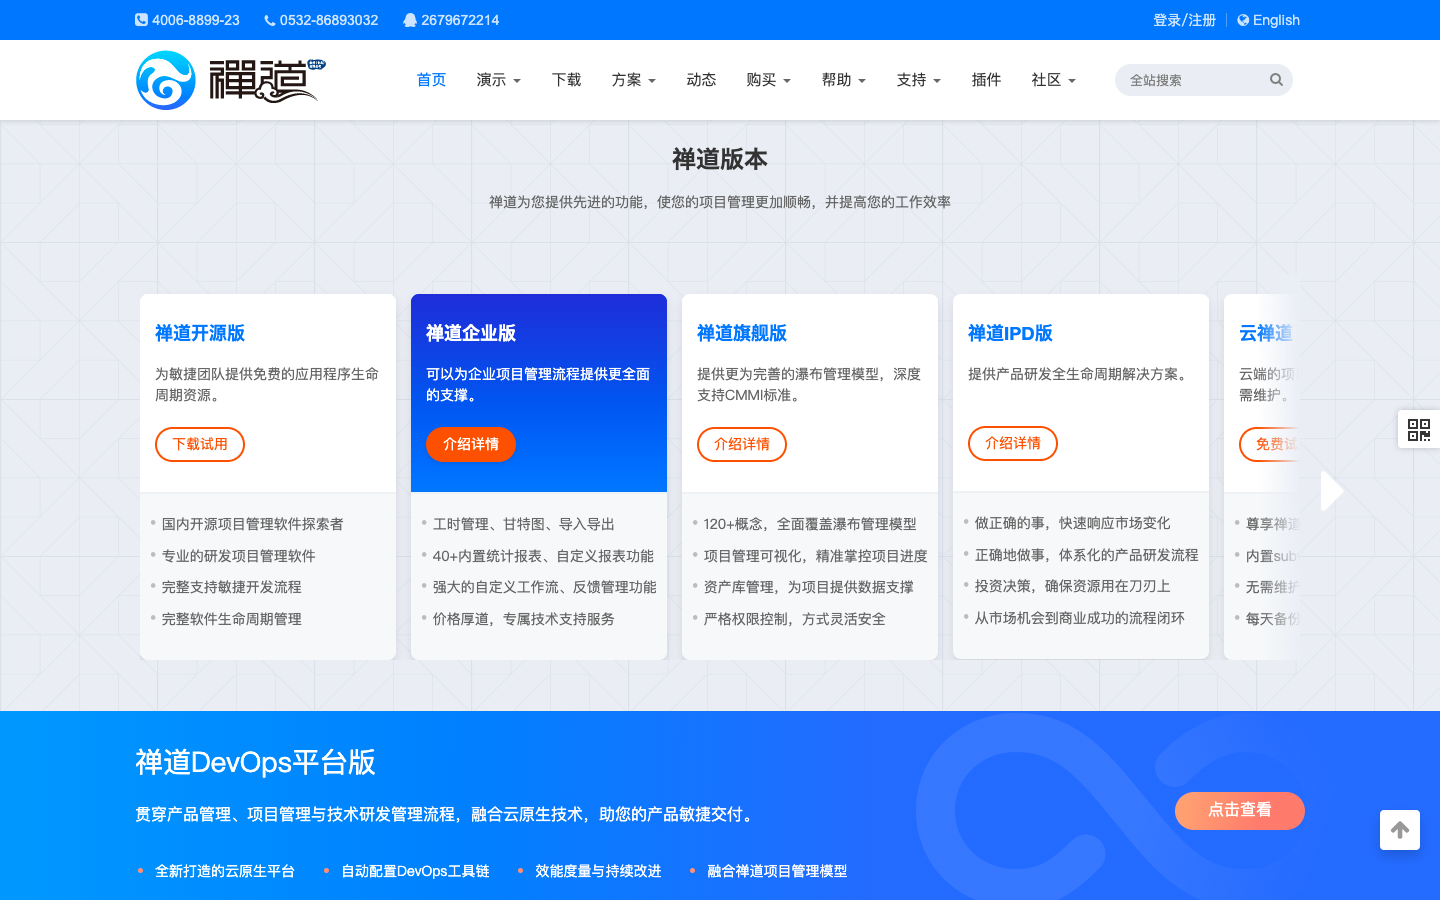Click the globe icon next to English
1440x900 pixels.
pyautogui.click(x=1242, y=19)
